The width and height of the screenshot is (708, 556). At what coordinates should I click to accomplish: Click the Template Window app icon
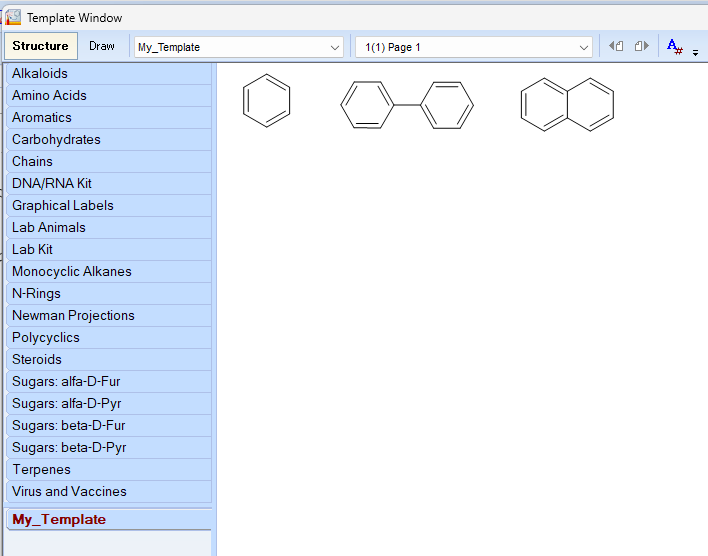14,17
